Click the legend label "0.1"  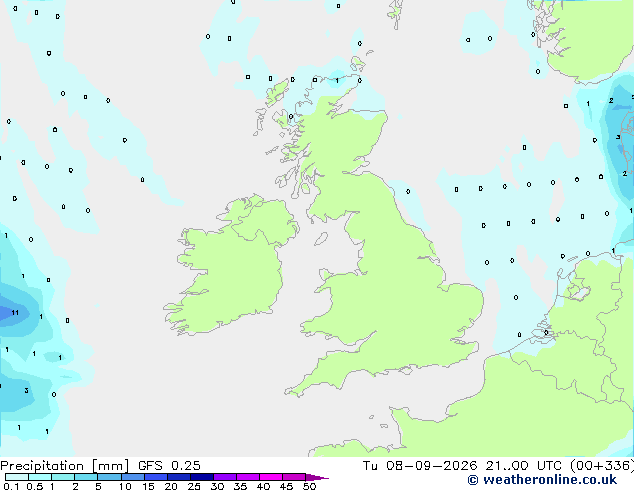(11, 486)
